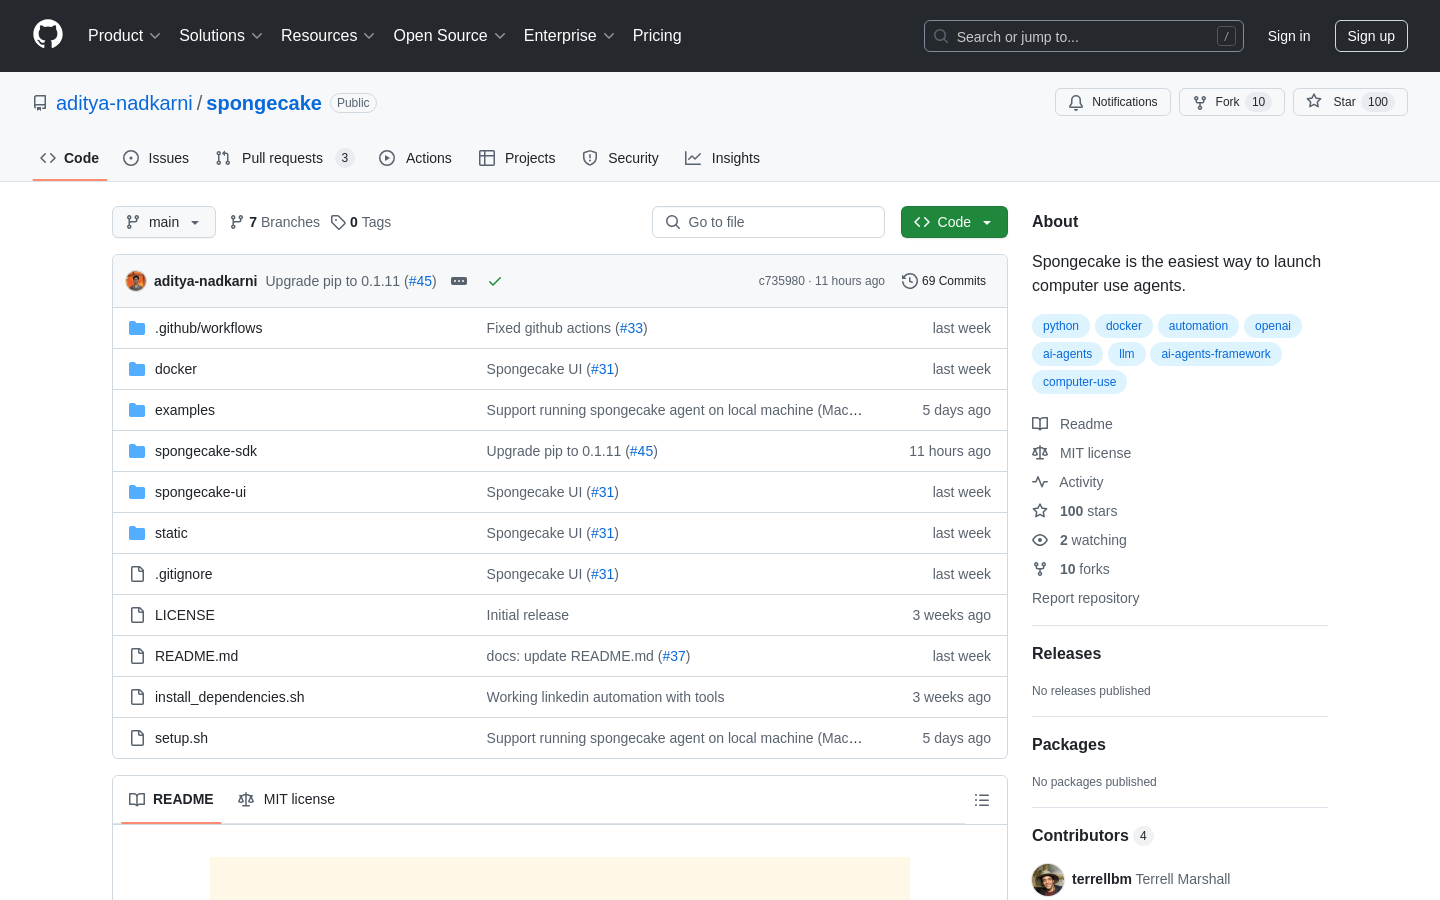Click the bell Notifications button
The image size is (1440, 900).
1112,102
